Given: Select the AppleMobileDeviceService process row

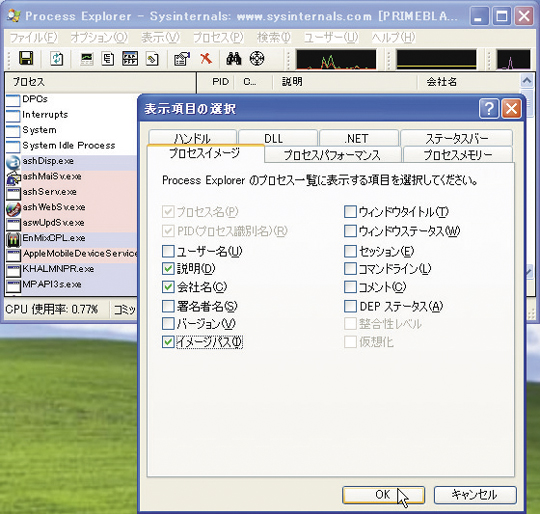Looking at the screenshot, I should (72, 254).
